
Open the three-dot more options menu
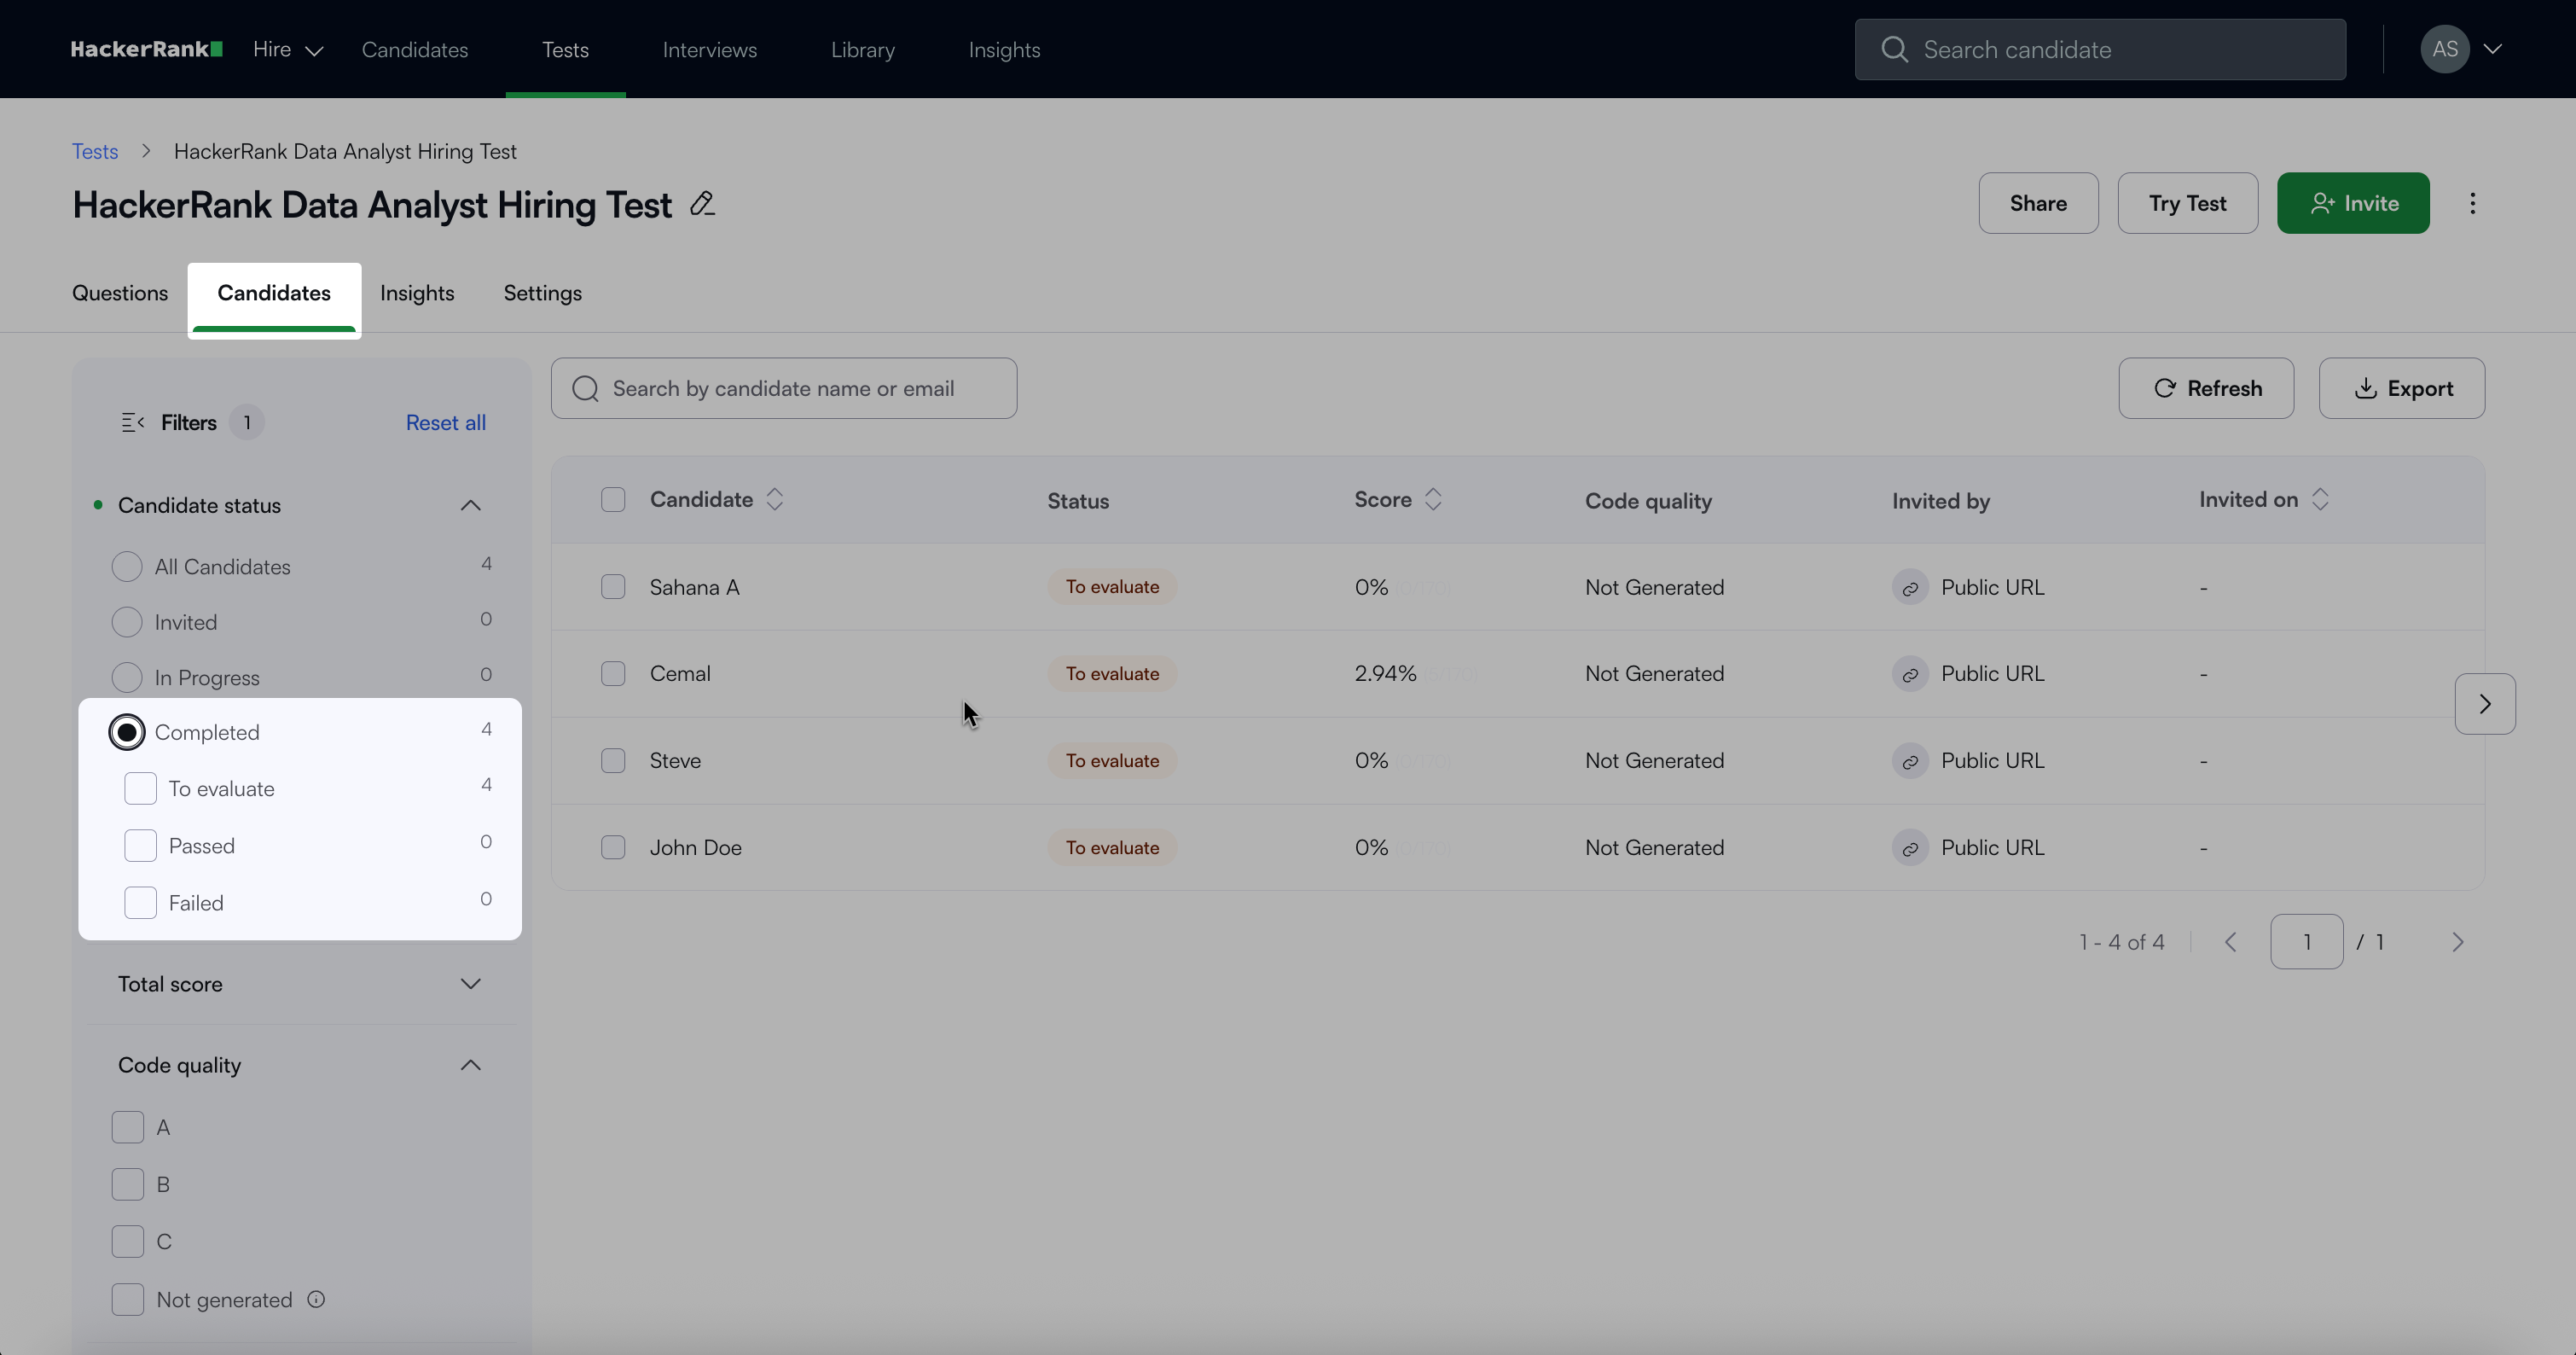click(x=2472, y=204)
